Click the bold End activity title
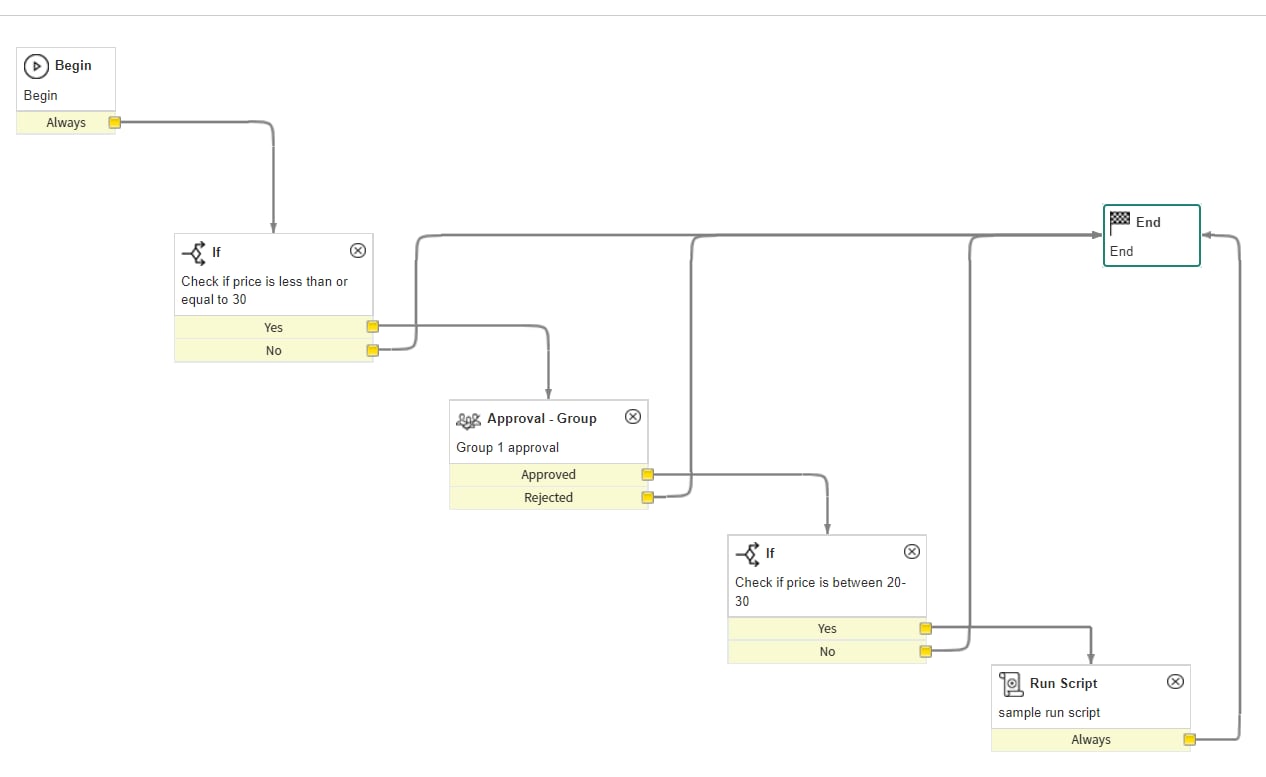Viewport: 1266px width, 777px height. [1148, 222]
